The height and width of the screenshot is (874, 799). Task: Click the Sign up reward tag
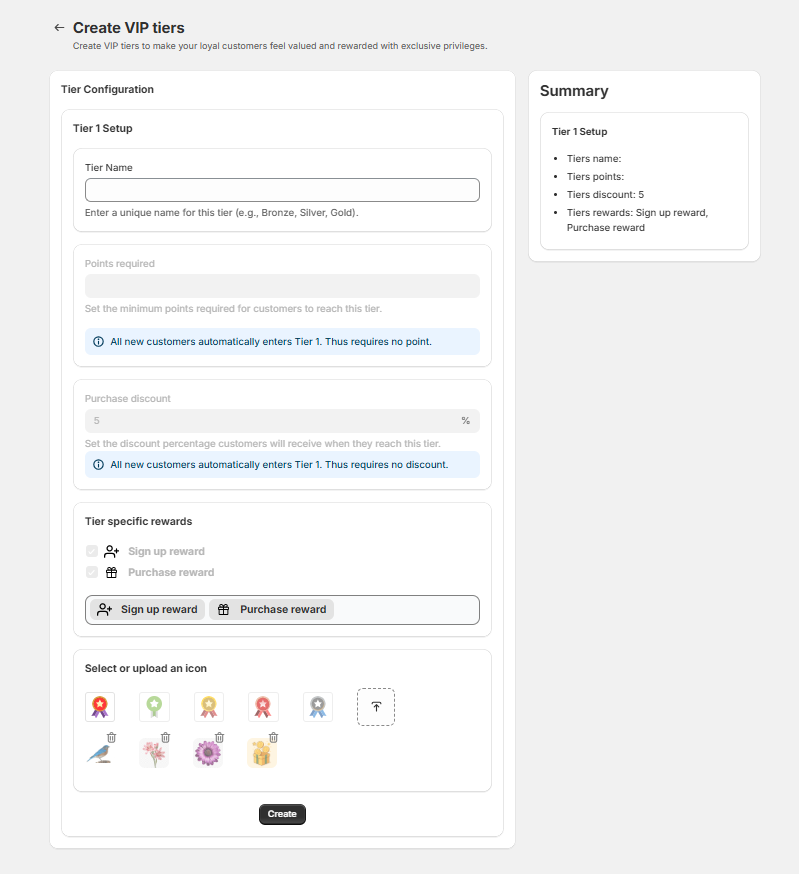(147, 609)
